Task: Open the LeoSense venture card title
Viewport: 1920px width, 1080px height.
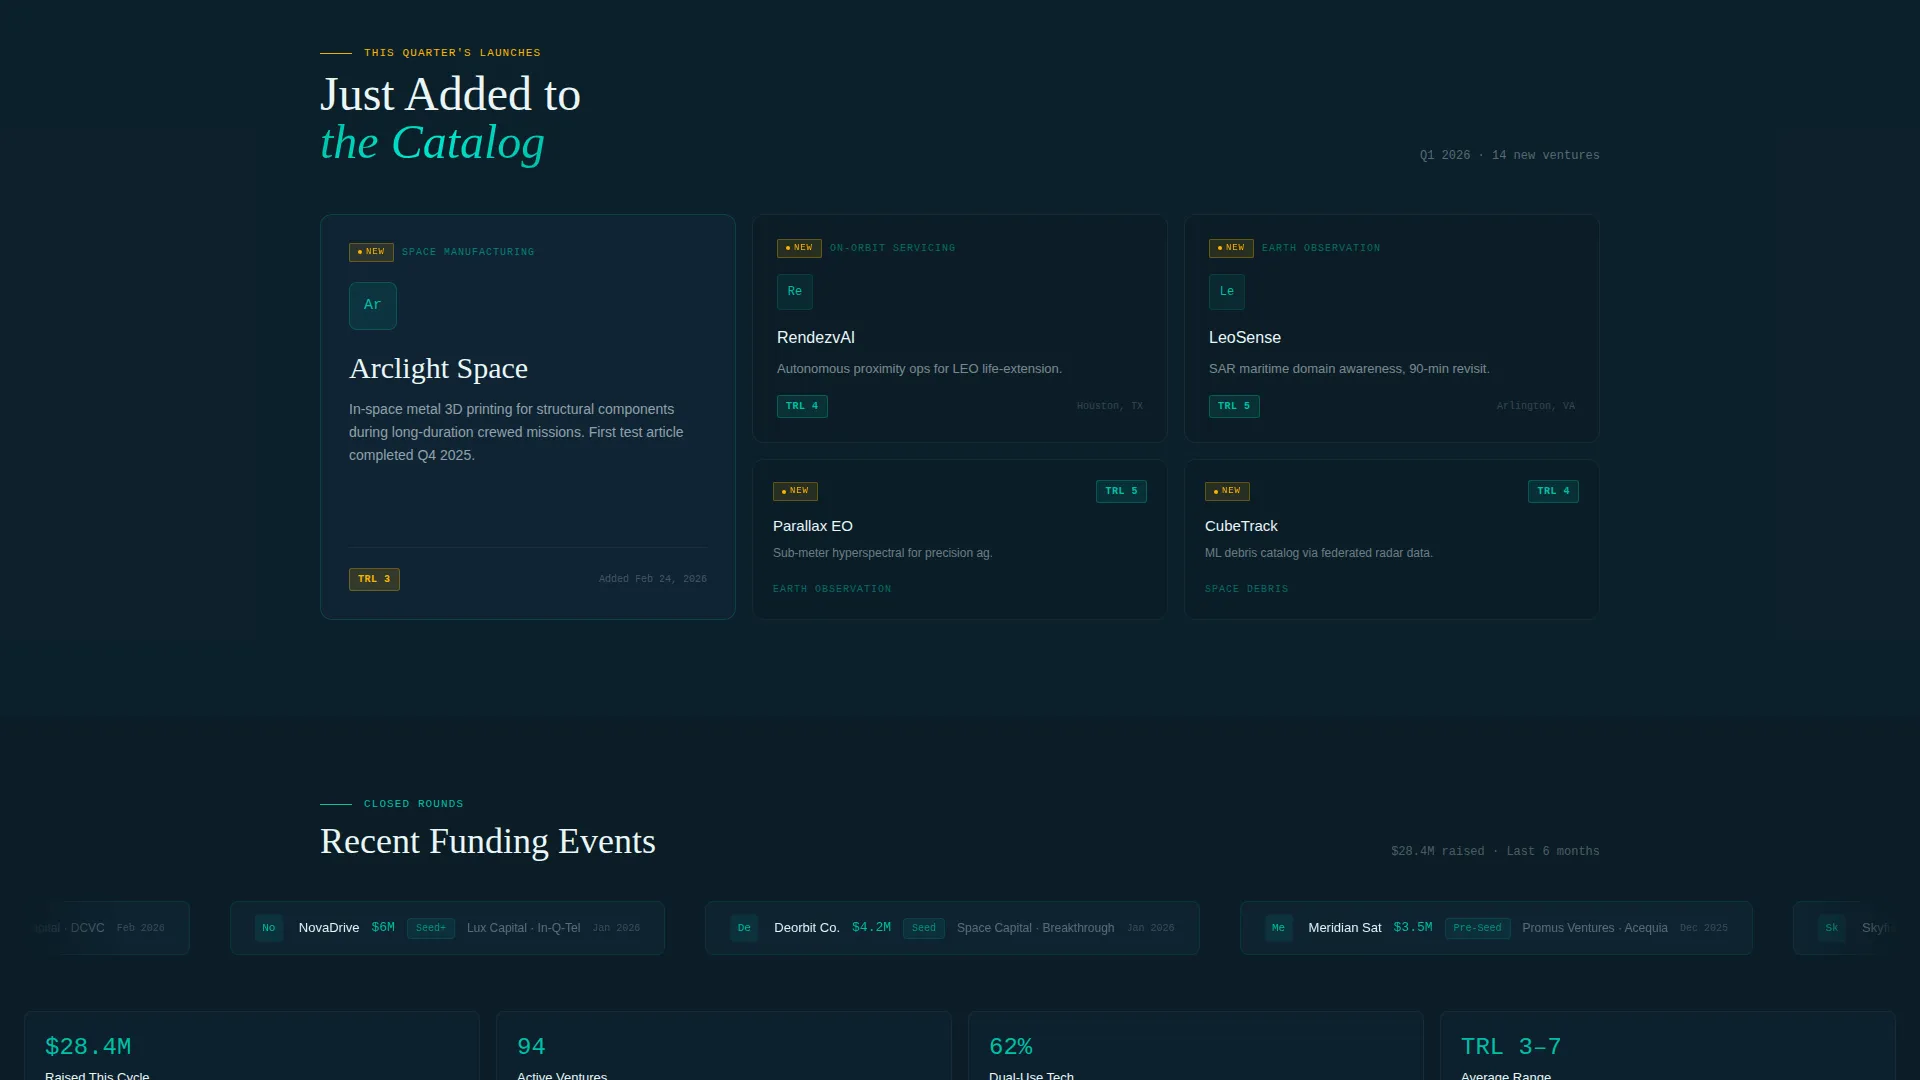Action: (x=1245, y=338)
